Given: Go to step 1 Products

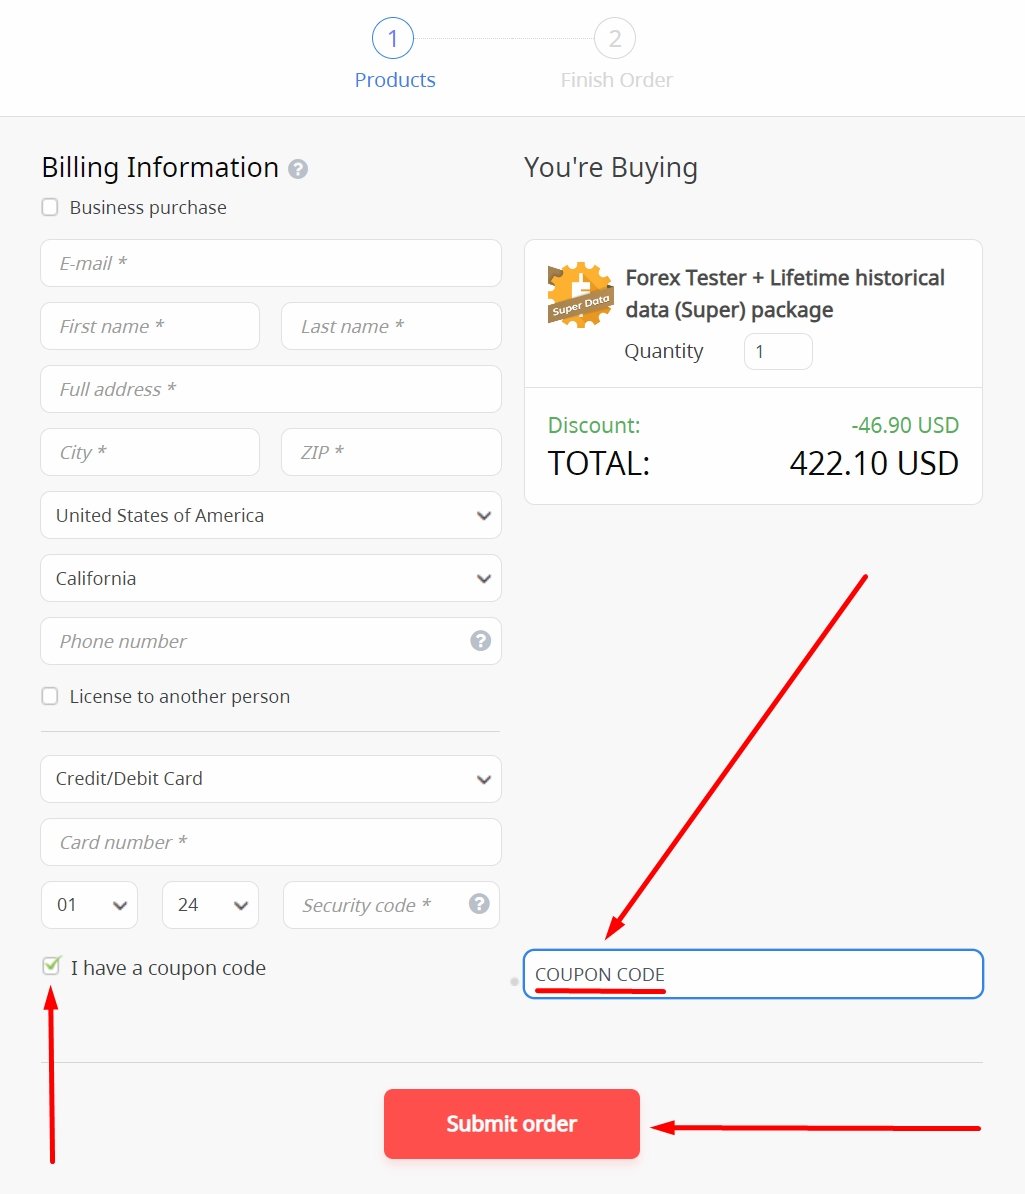Looking at the screenshot, I should (393, 39).
